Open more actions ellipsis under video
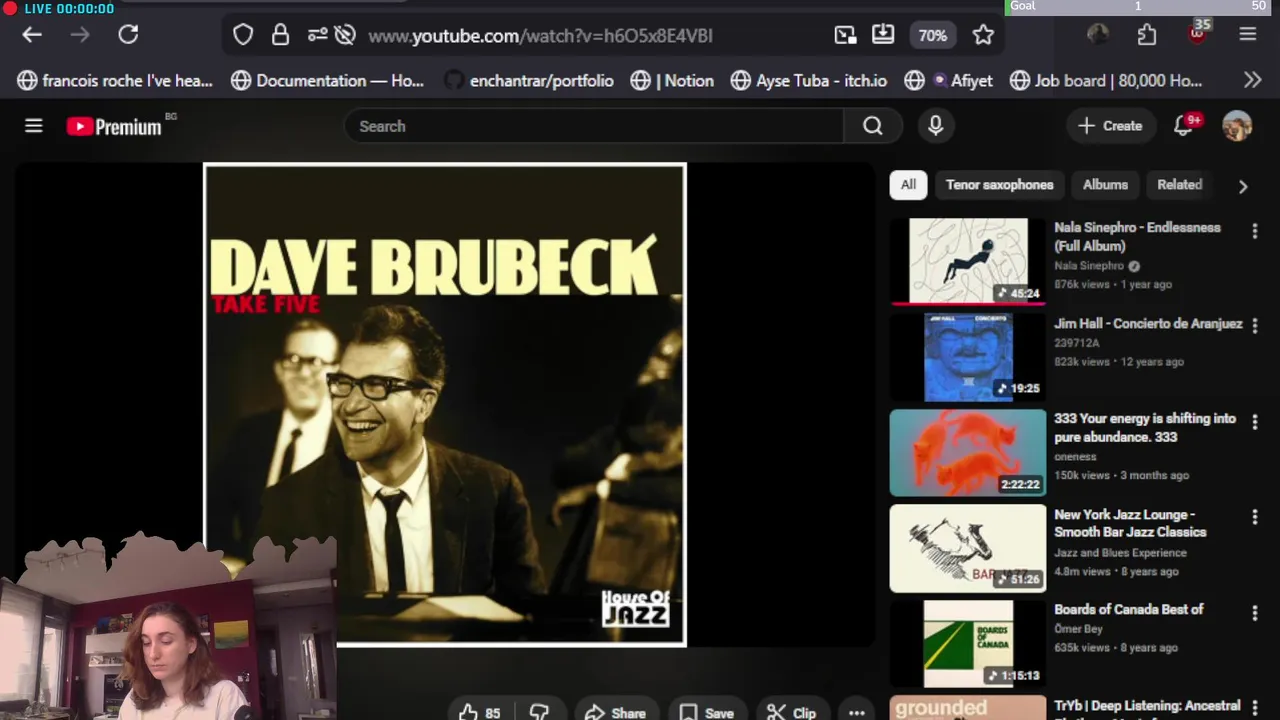The height and width of the screenshot is (720, 1280). [x=856, y=712]
